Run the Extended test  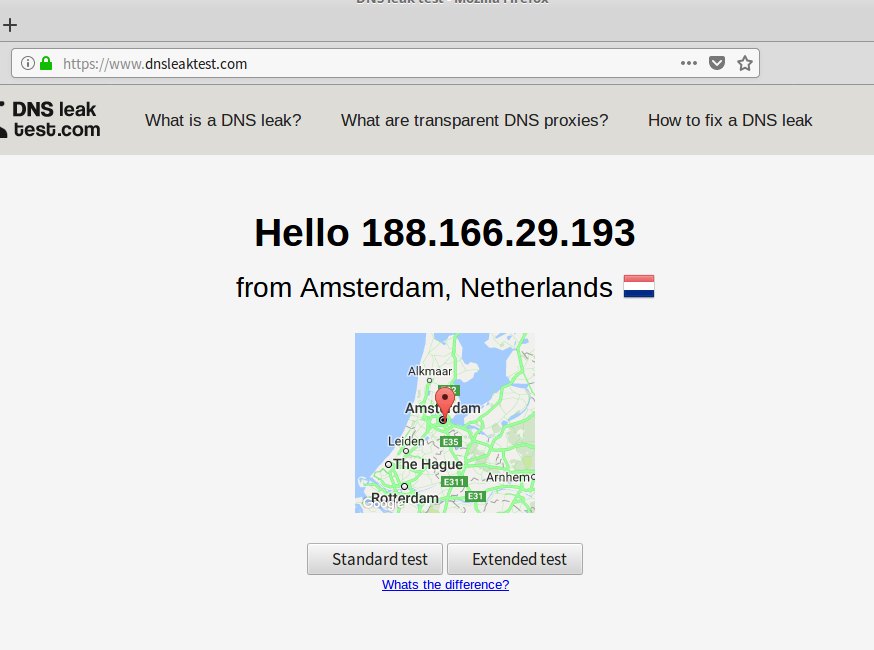click(515, 559)
